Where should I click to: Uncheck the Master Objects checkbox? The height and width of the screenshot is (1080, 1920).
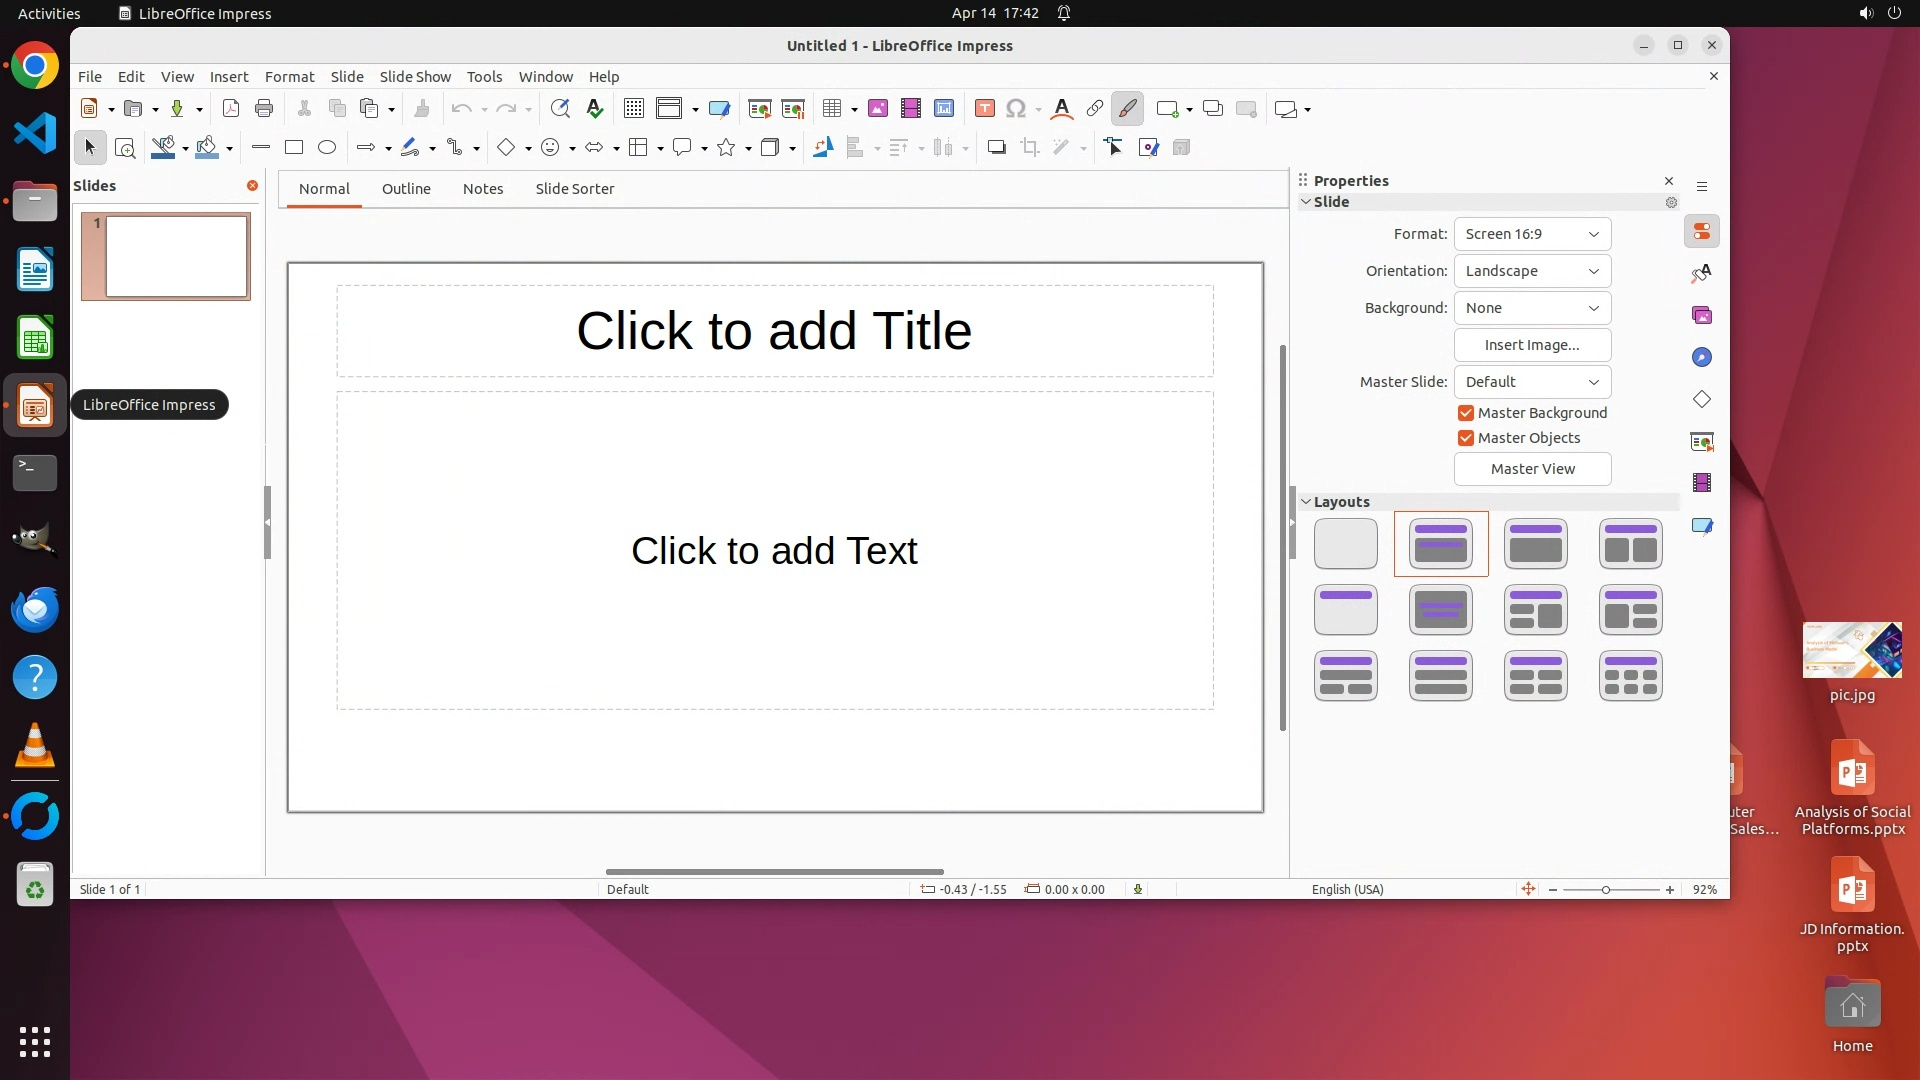coord(1466,438)
